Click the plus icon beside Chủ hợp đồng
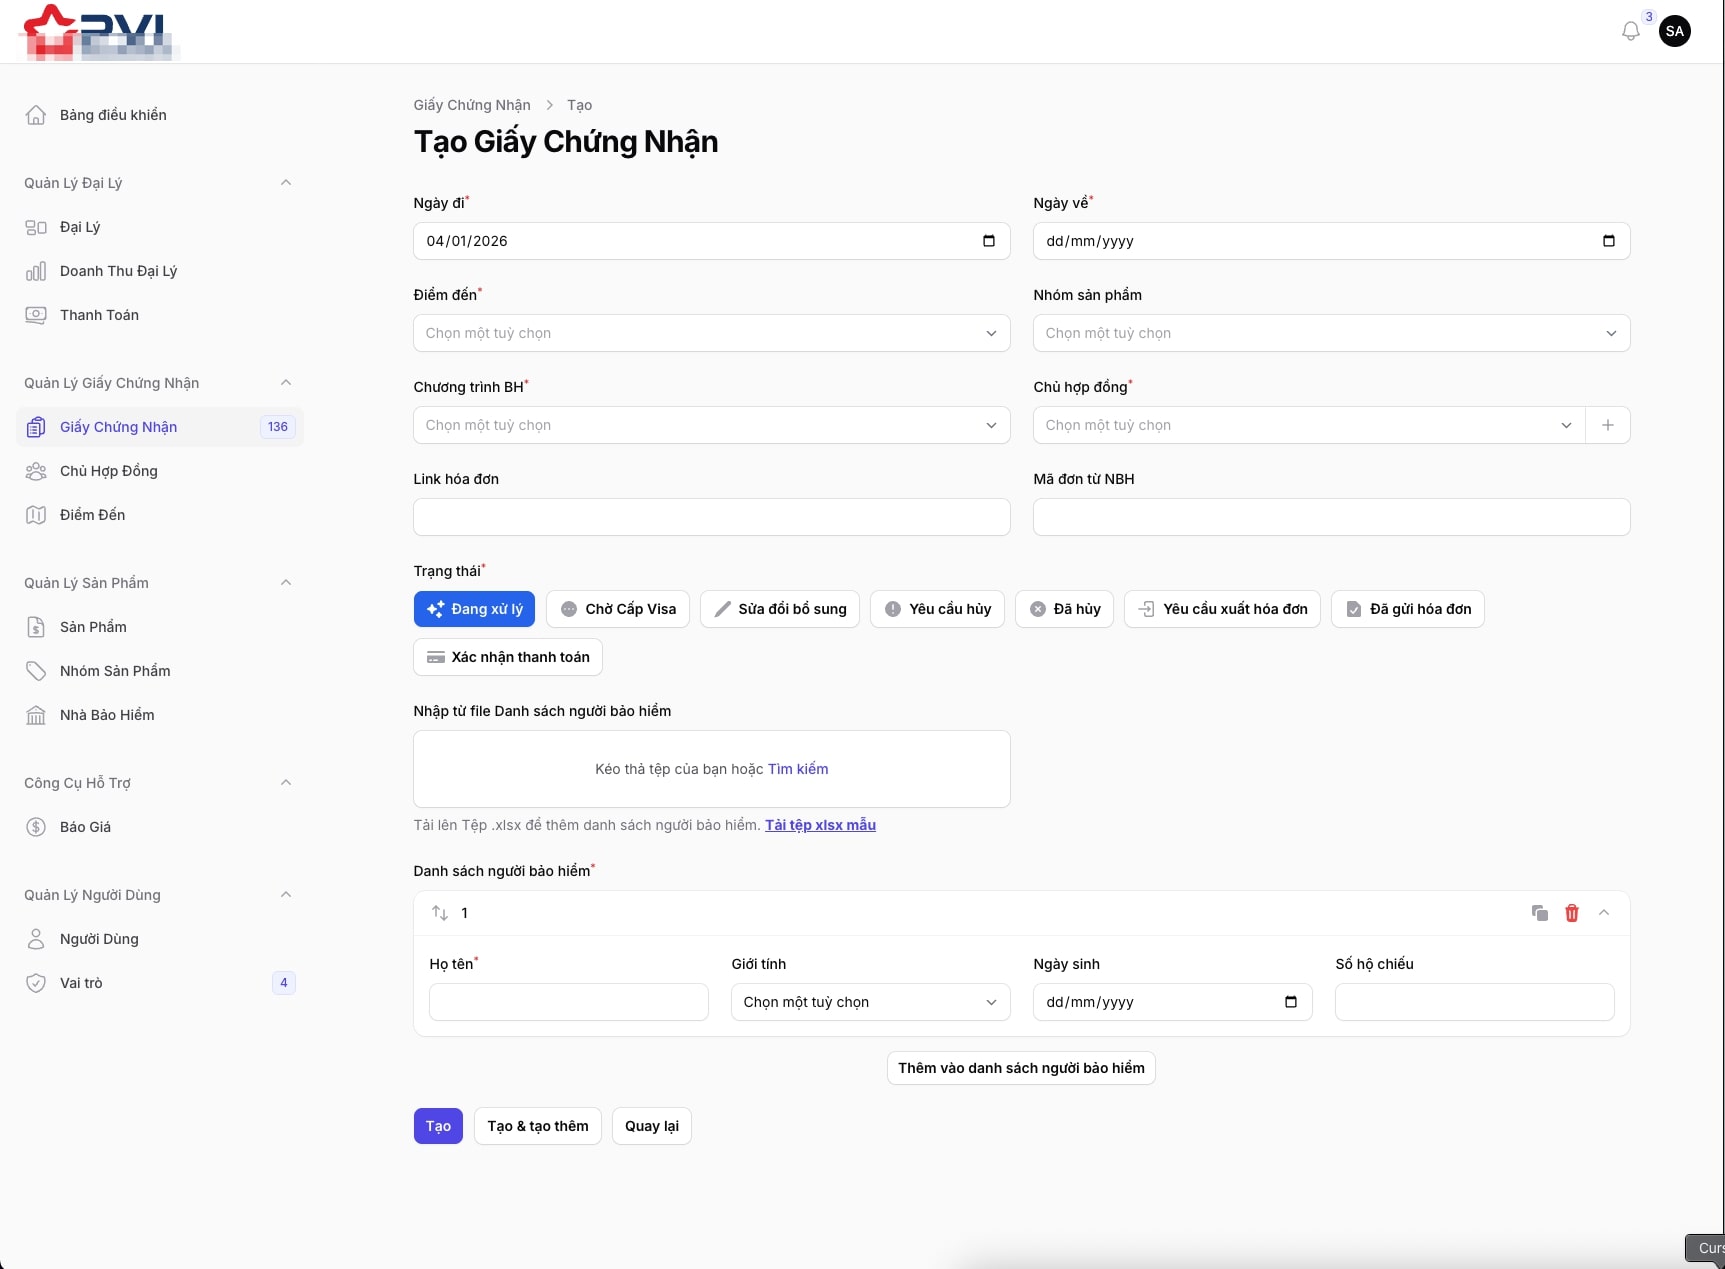The height and width of the screenshot is (1269, 1725). click(x=1607, y=425)
